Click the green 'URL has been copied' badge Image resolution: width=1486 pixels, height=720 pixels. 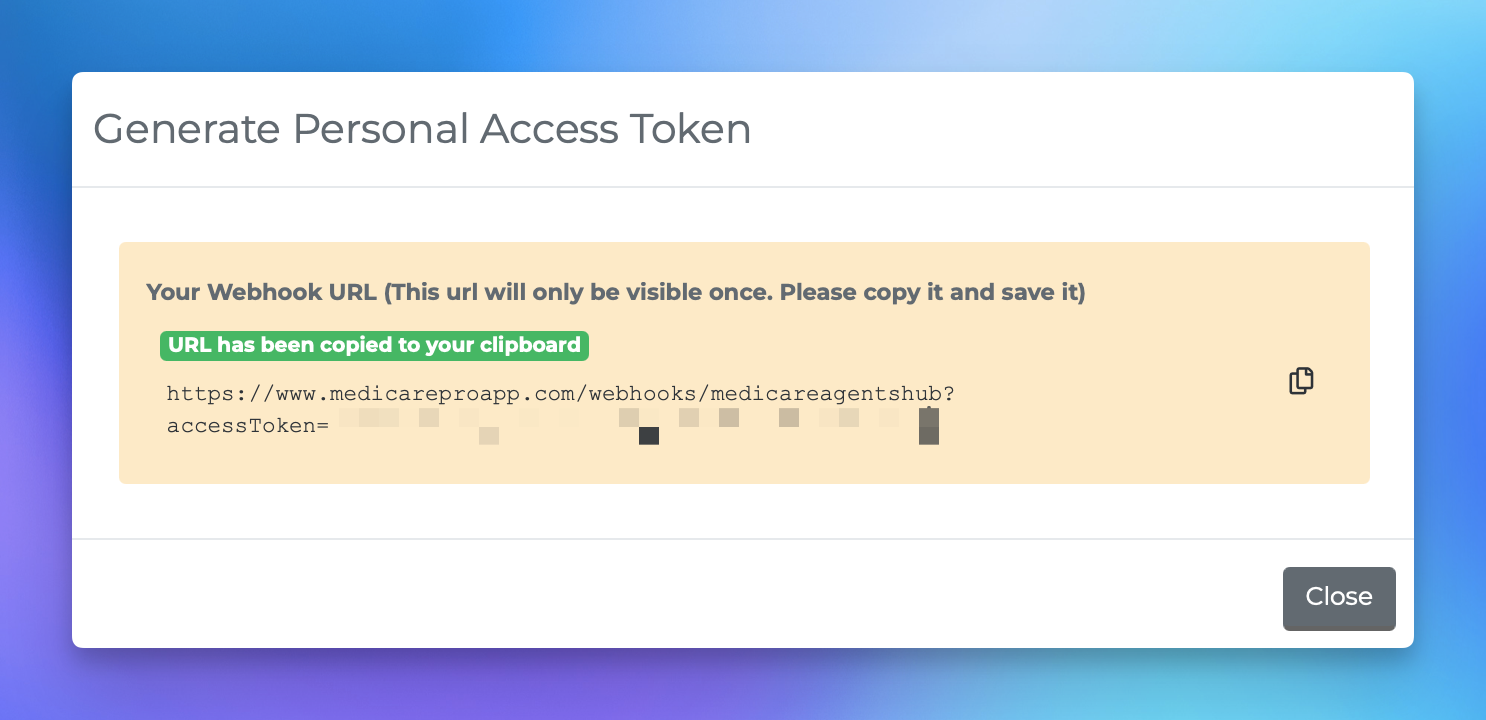tap(374, 346)
